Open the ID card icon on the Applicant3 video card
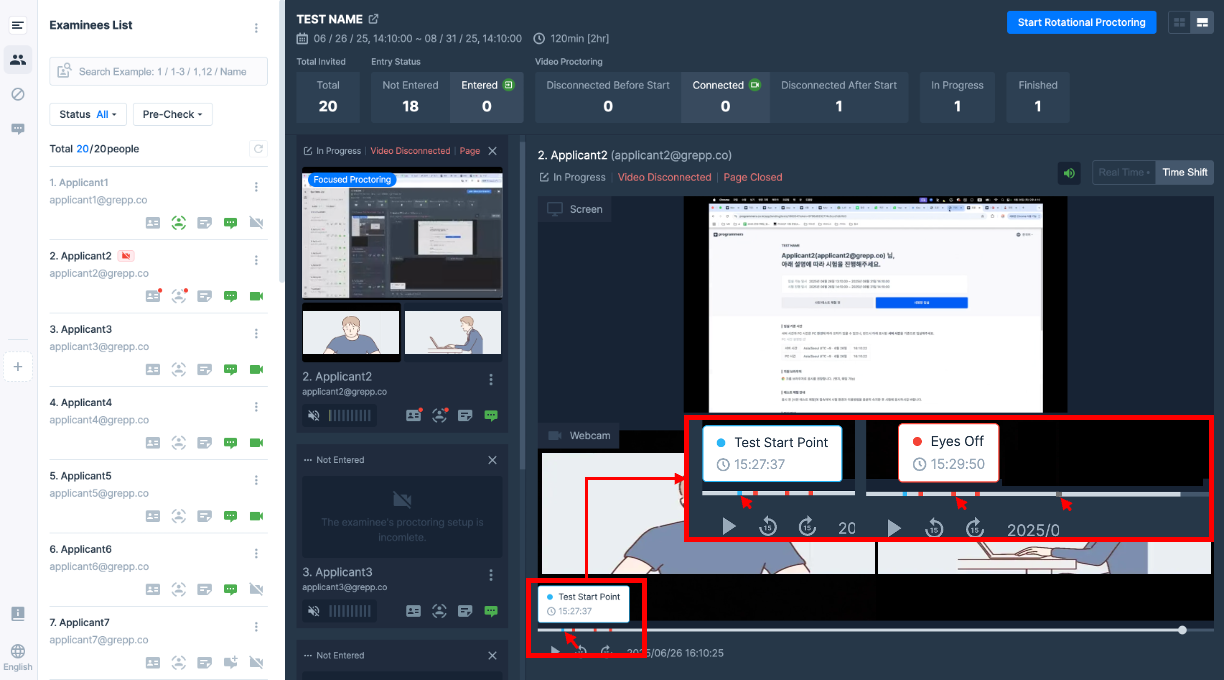1224x680 pixels. coord(413,611)
